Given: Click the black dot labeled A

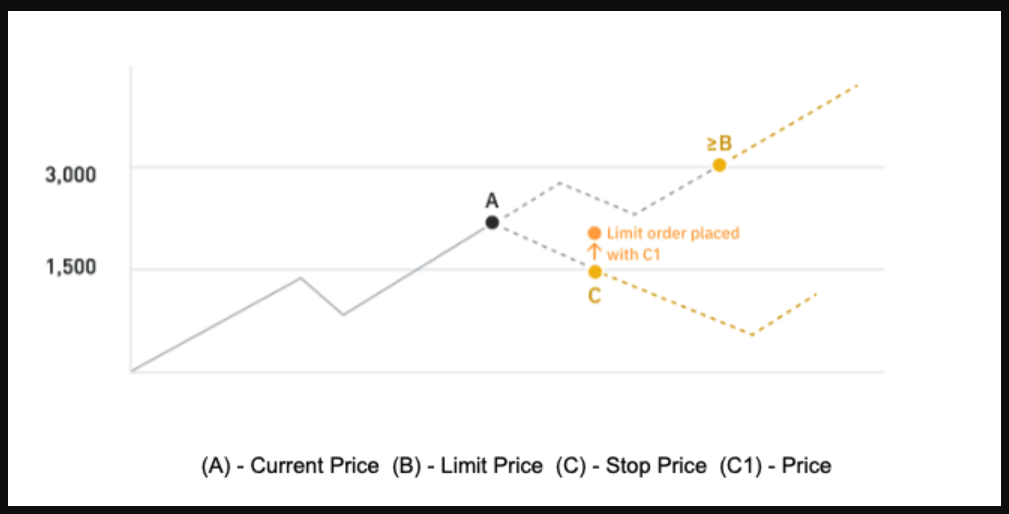Looking at the screenshot, I should (492, 223).
